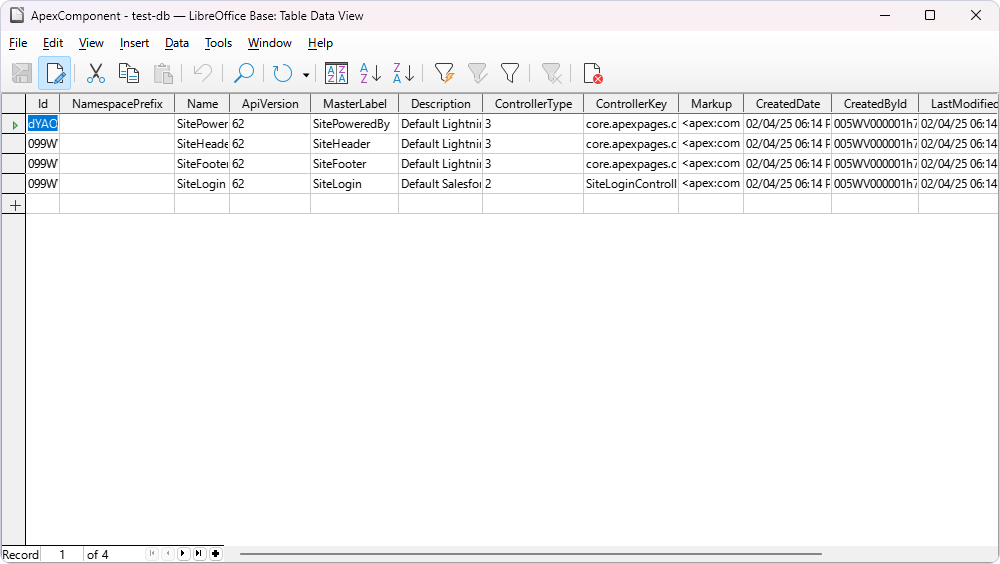Click the current-record arrow row header

[13, 124]
